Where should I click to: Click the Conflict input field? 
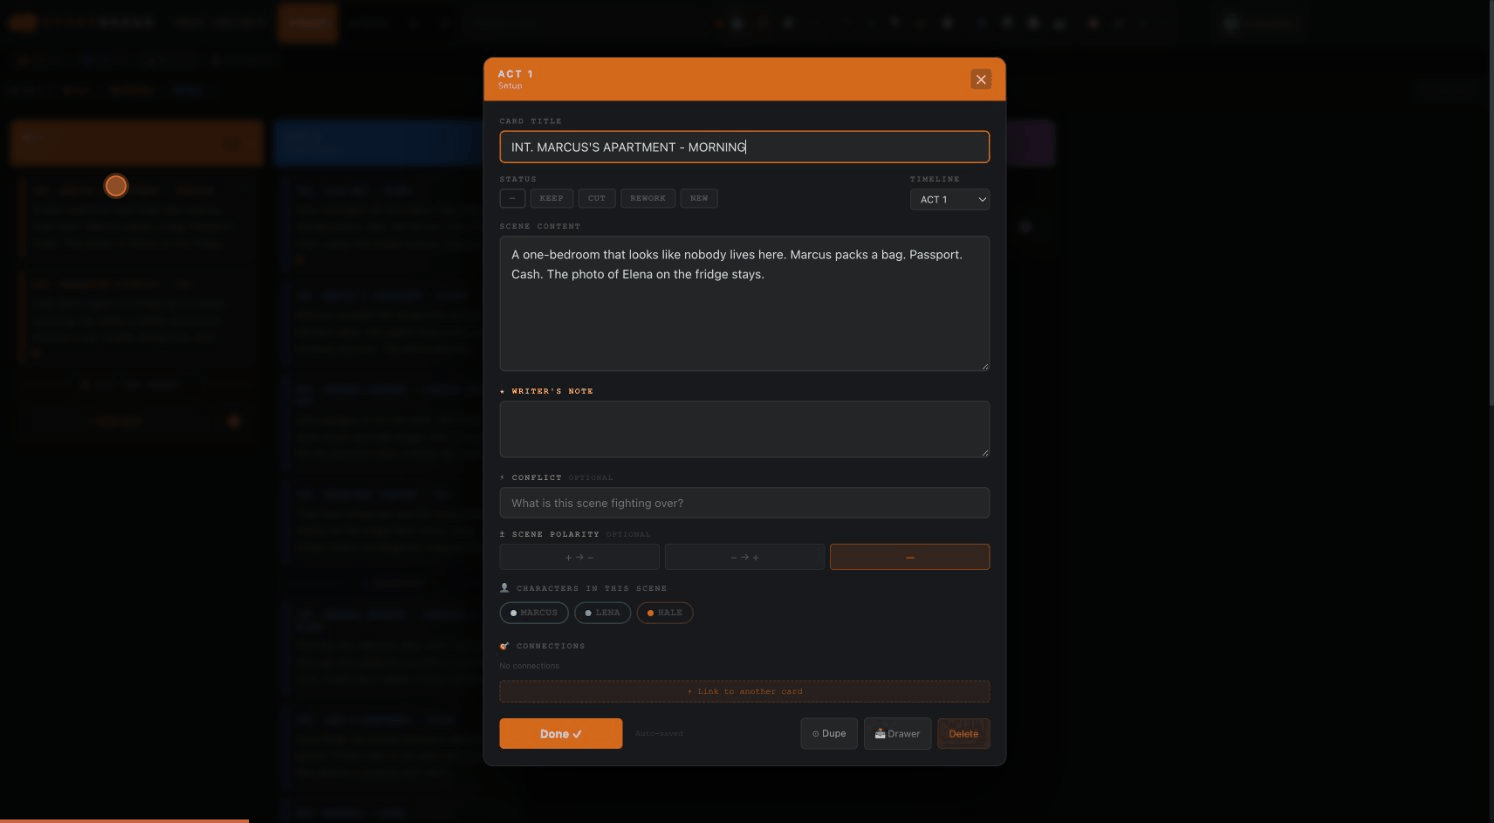click(x=744, y=503)
